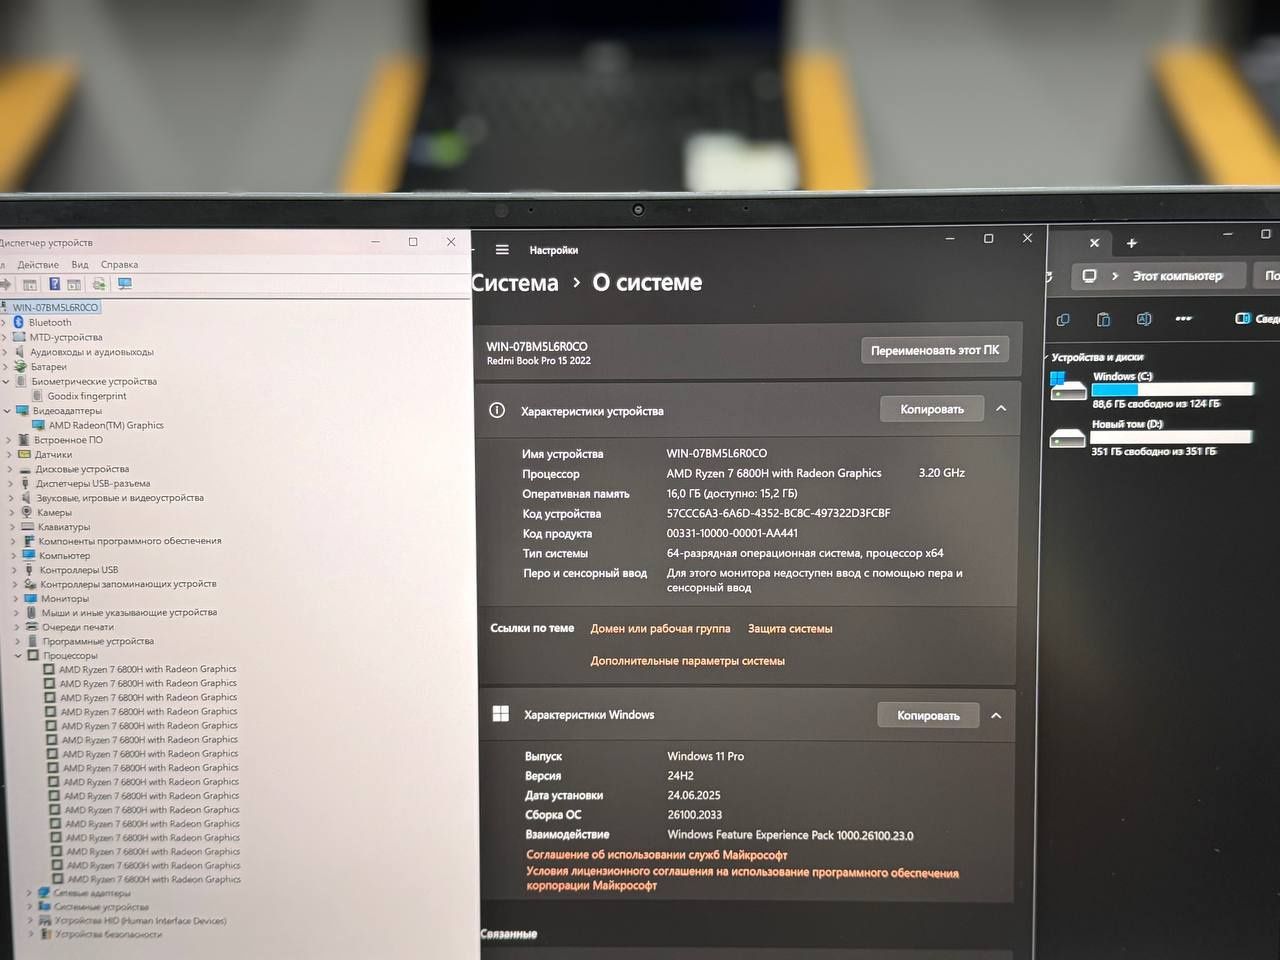
Task: Open the hamburger menu in Настройки
Action: [x=502, y=250]
